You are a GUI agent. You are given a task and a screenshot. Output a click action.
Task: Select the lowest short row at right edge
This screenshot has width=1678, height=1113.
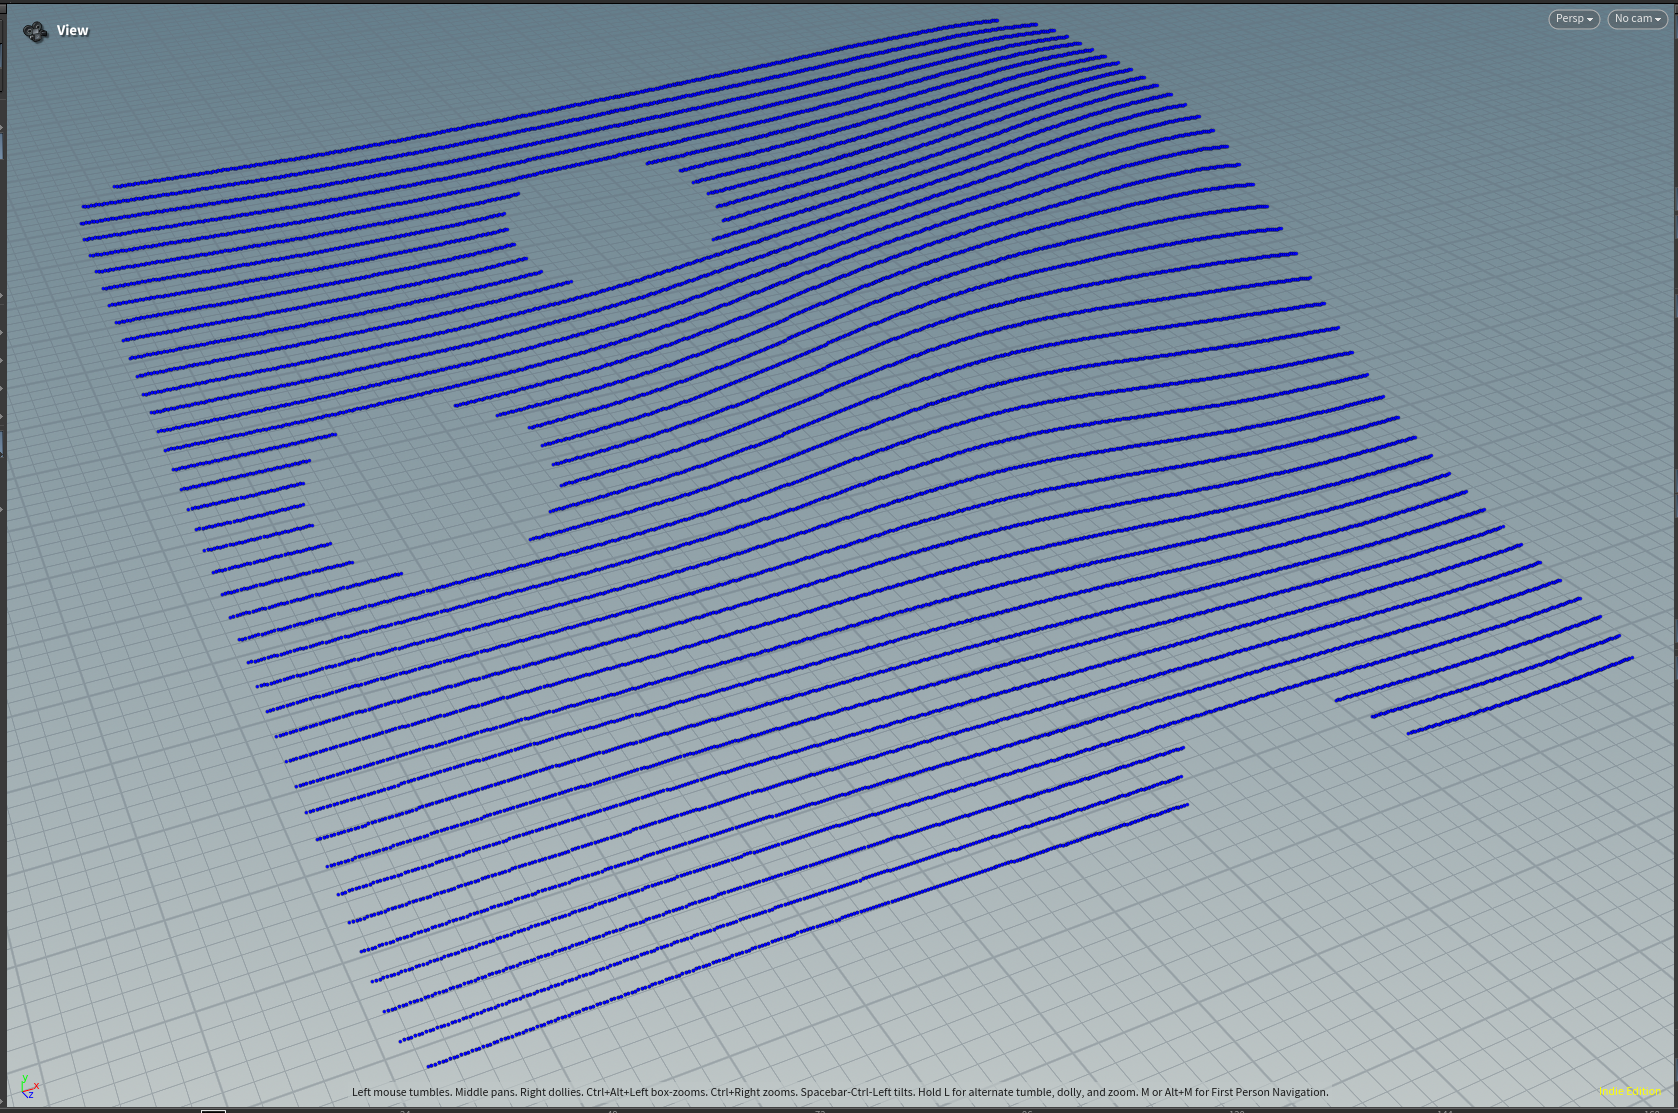(1520, 695)
